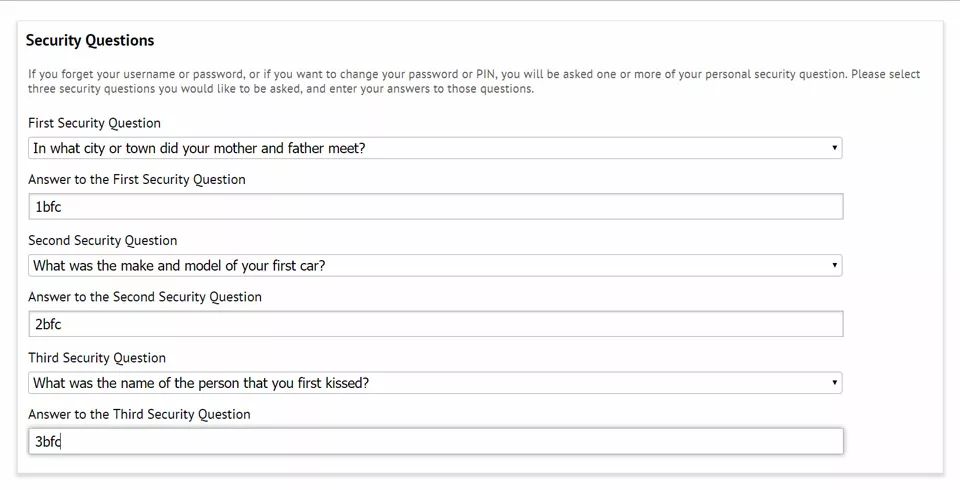Image resolution: width=960 pixels, height=490 pixels.
Task: Click the "Second Security Question" label
Action: [102, 241]
